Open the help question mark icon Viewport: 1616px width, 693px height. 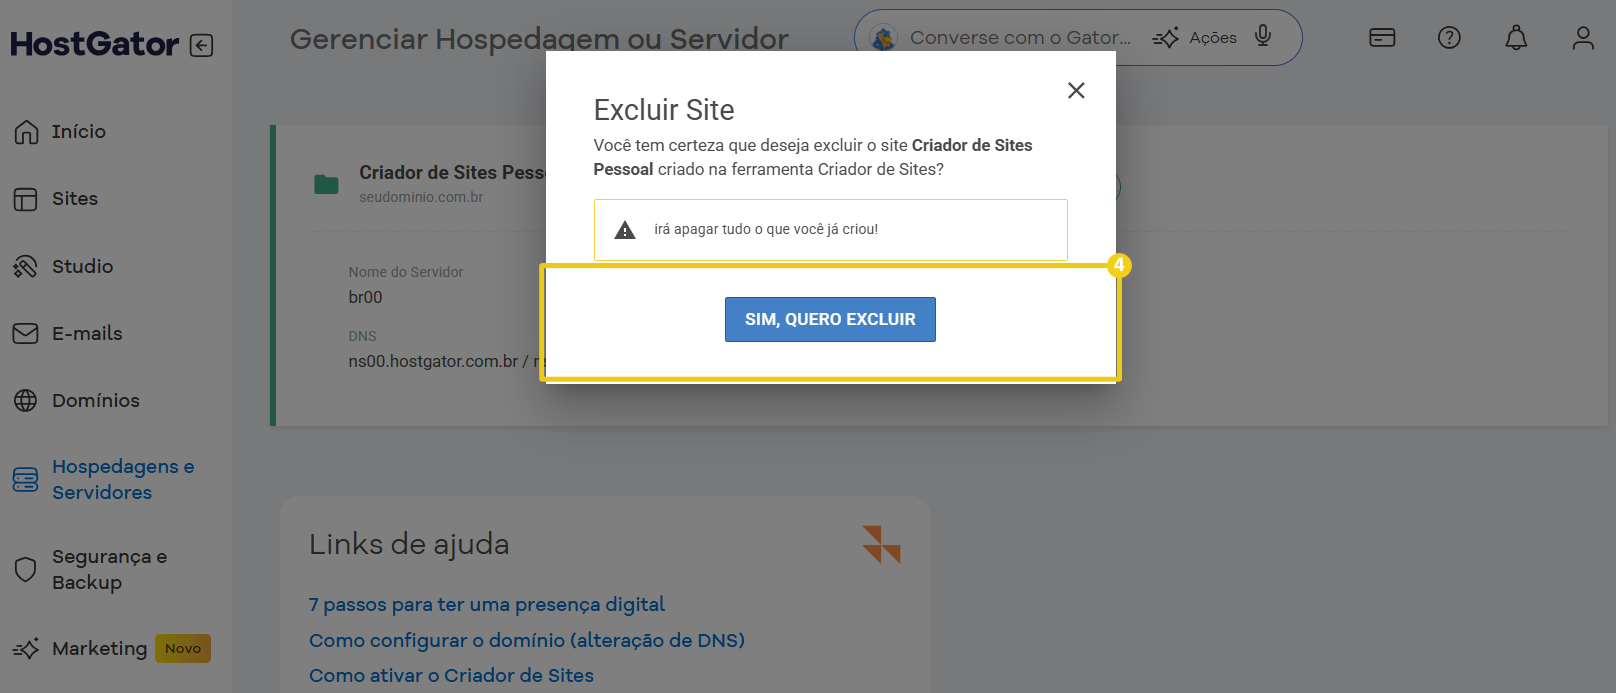(x=1449, y=38)
